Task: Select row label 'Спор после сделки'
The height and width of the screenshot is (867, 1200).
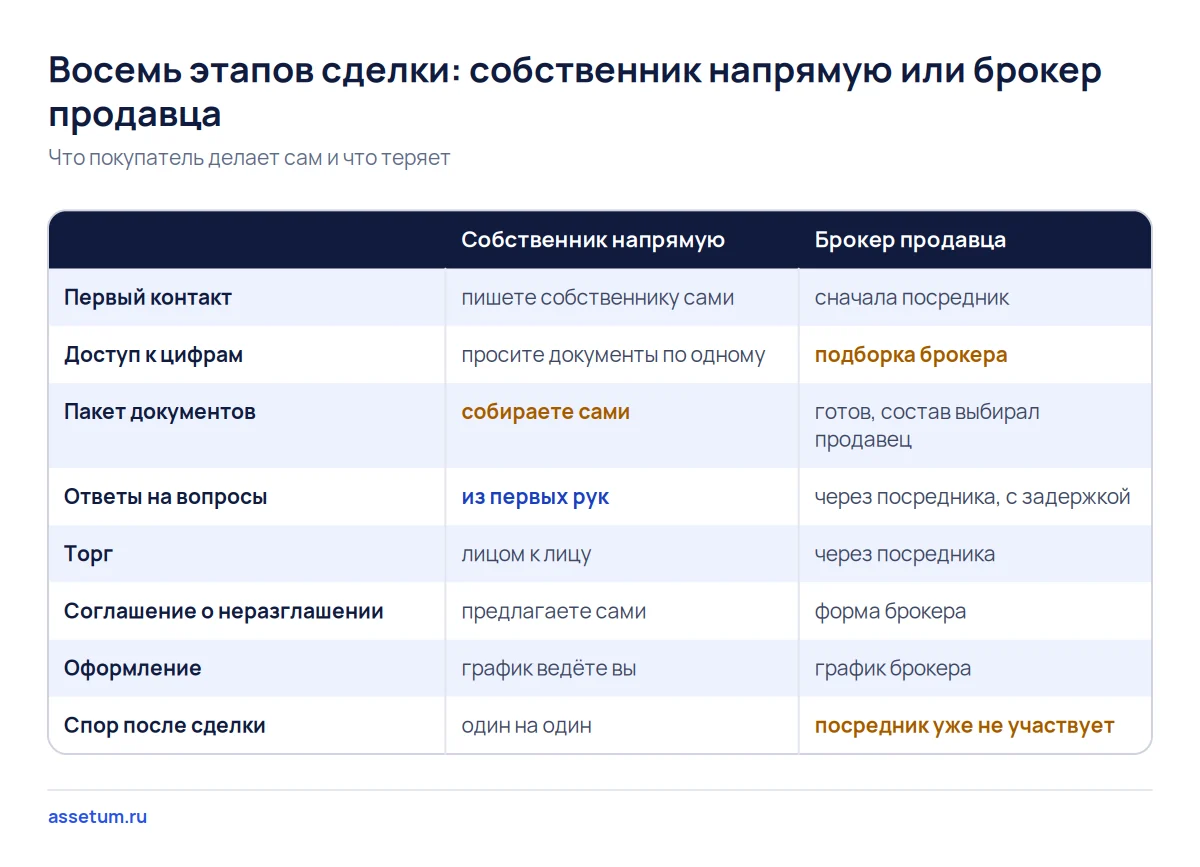Action: (165, 726)
